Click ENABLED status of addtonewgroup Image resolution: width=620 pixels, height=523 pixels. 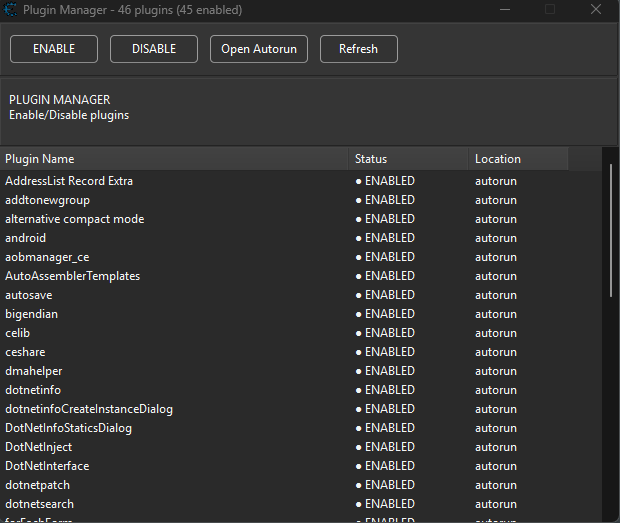pyautogui.click(x=385, y=200)
